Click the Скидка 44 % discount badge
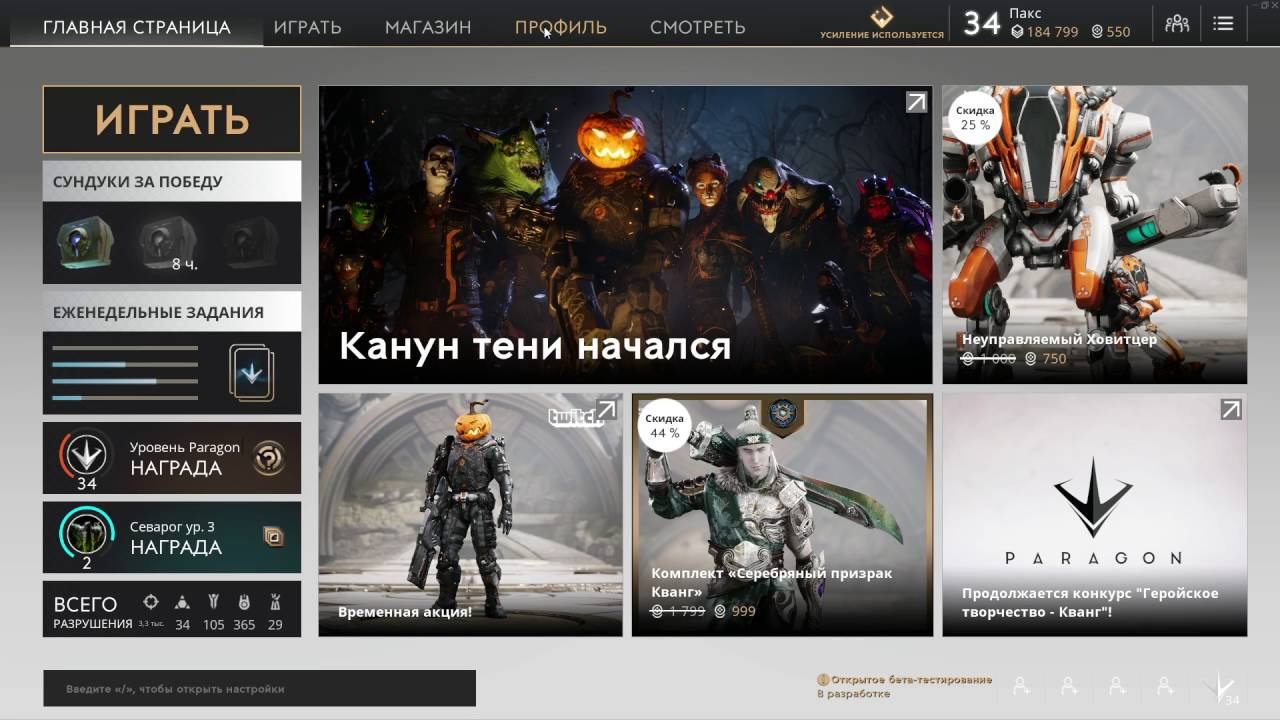 [x=664, y=426]
